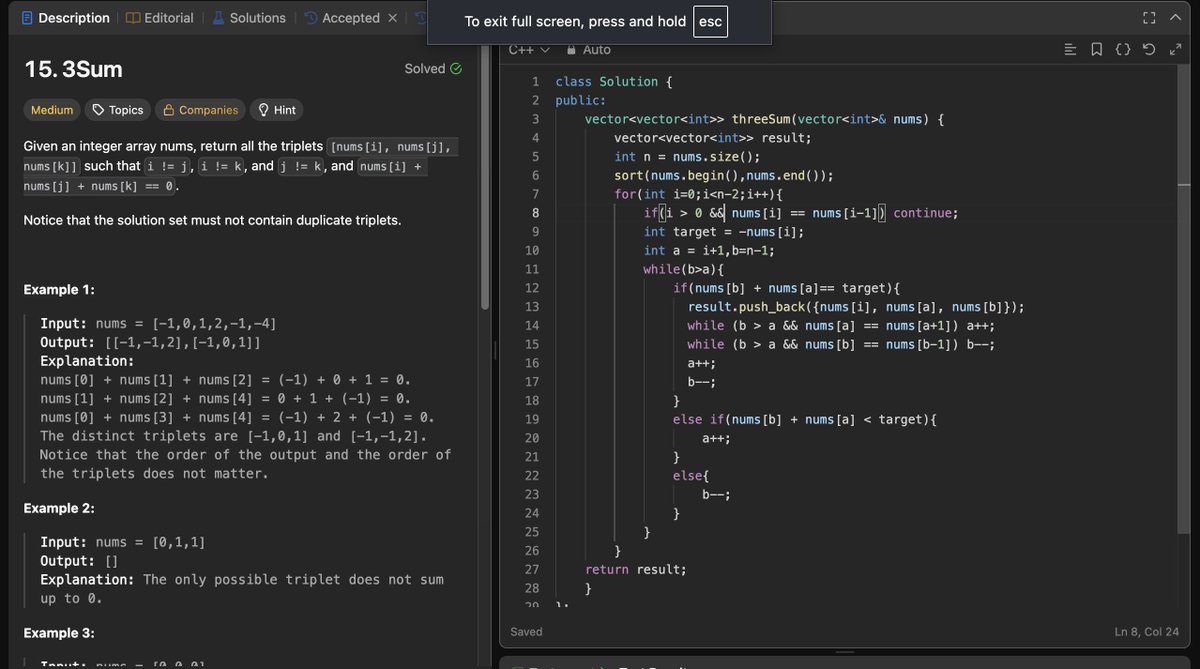Image resolution: width=1200 pixels, height=669 pixels.
Task: Click the Solutions flask icon
Action: (218, 18)
